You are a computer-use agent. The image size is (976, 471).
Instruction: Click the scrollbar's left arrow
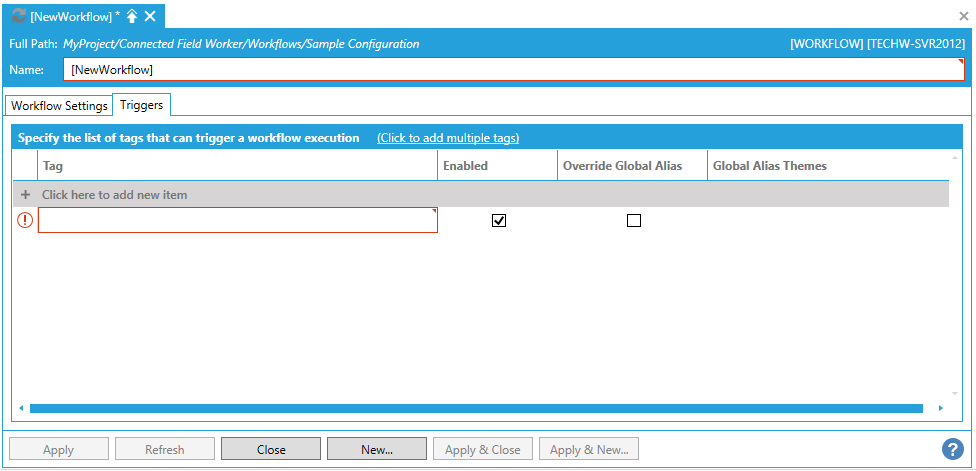click(21, 408)
